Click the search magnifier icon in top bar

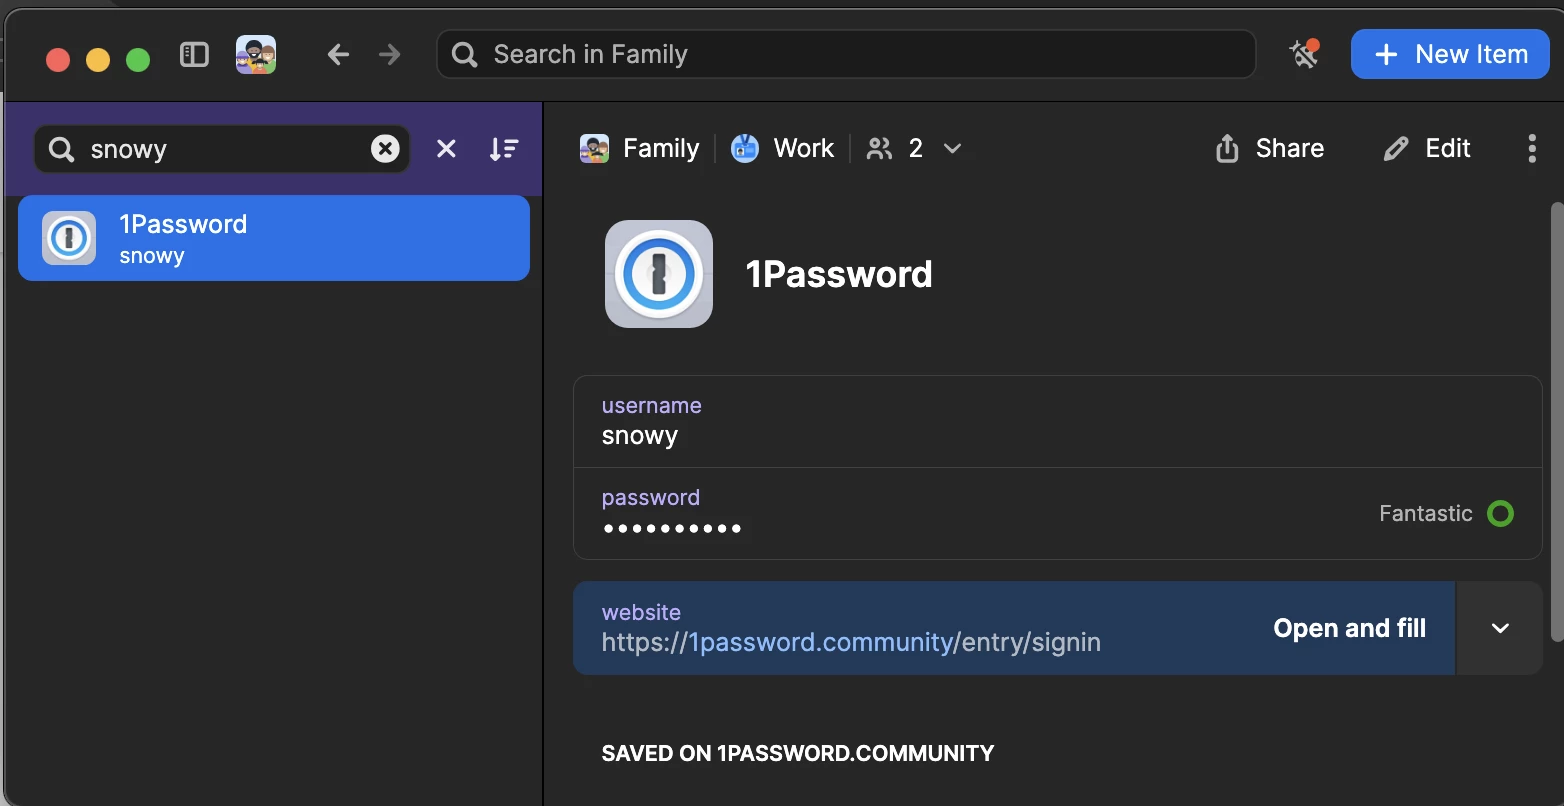point(464,54)
